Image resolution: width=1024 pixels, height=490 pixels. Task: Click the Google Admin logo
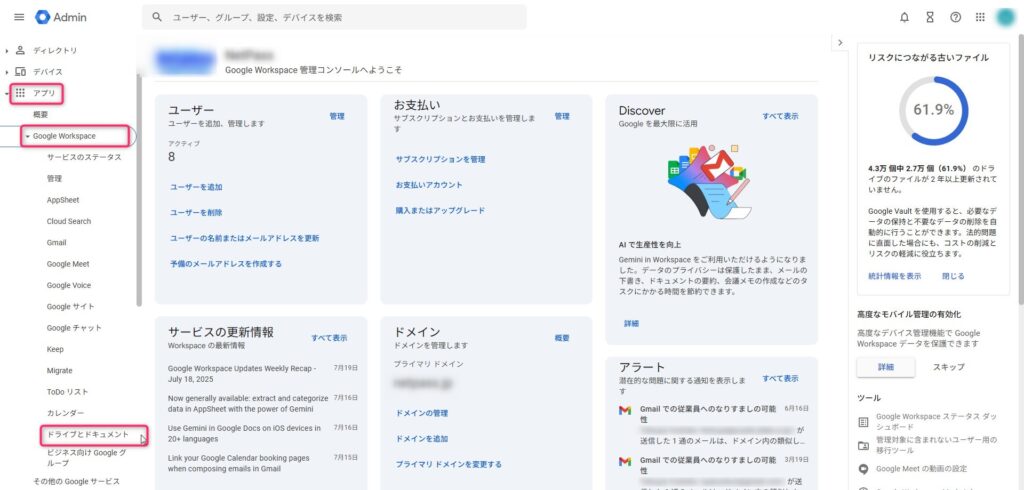tap(61, 17)
